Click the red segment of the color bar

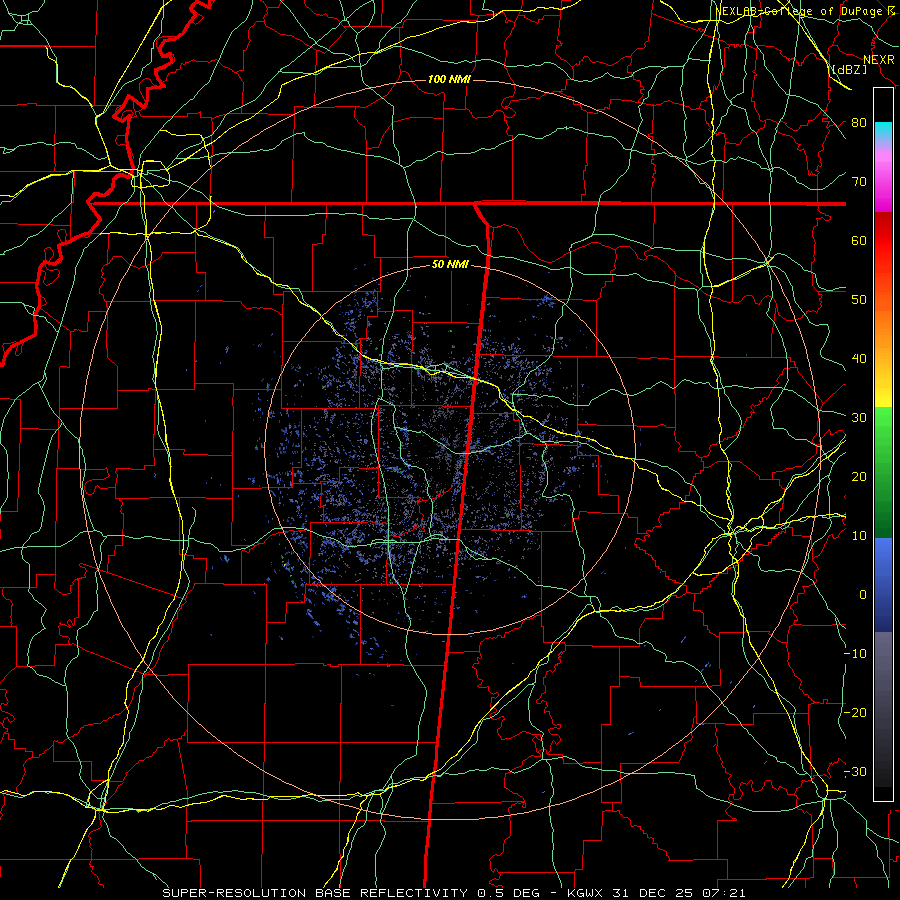coord(883,241)
